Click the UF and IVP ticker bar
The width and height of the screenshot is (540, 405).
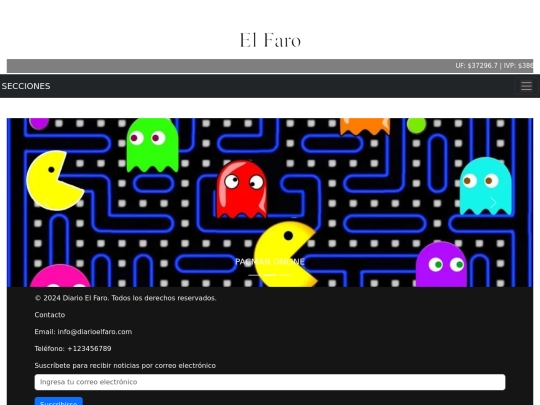pyautogui.click(x=270, y=66)
